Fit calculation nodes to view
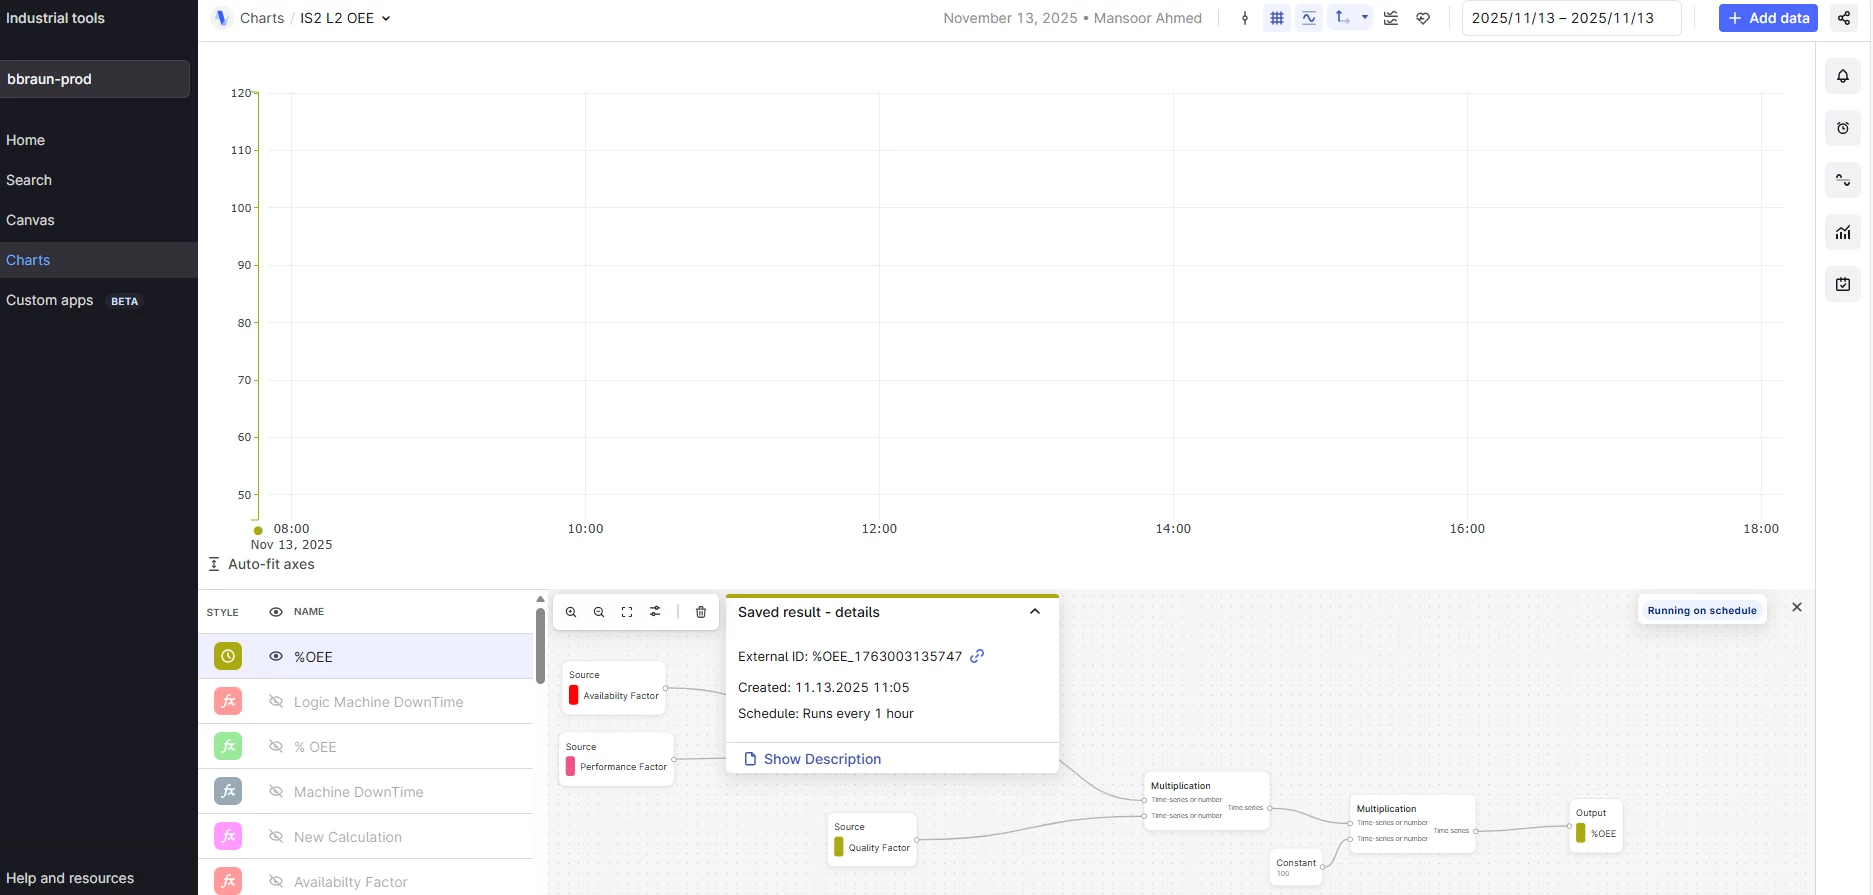Screen dimensions: 1873x895 coord(627,612)
